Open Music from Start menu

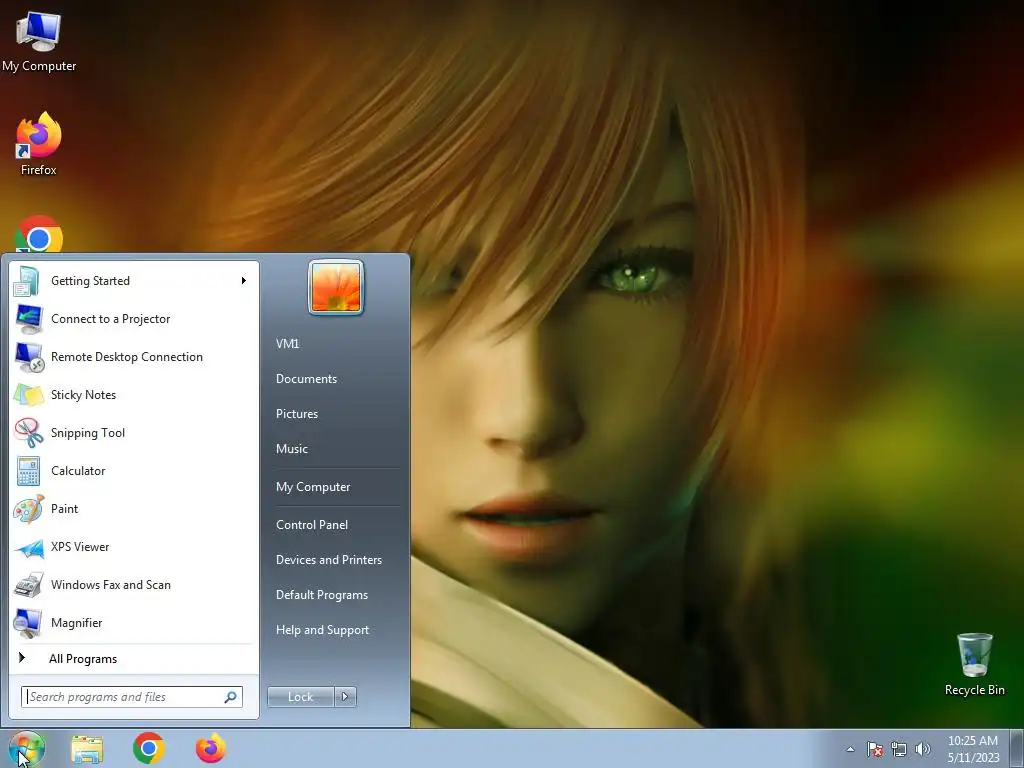tap(292, 449)
